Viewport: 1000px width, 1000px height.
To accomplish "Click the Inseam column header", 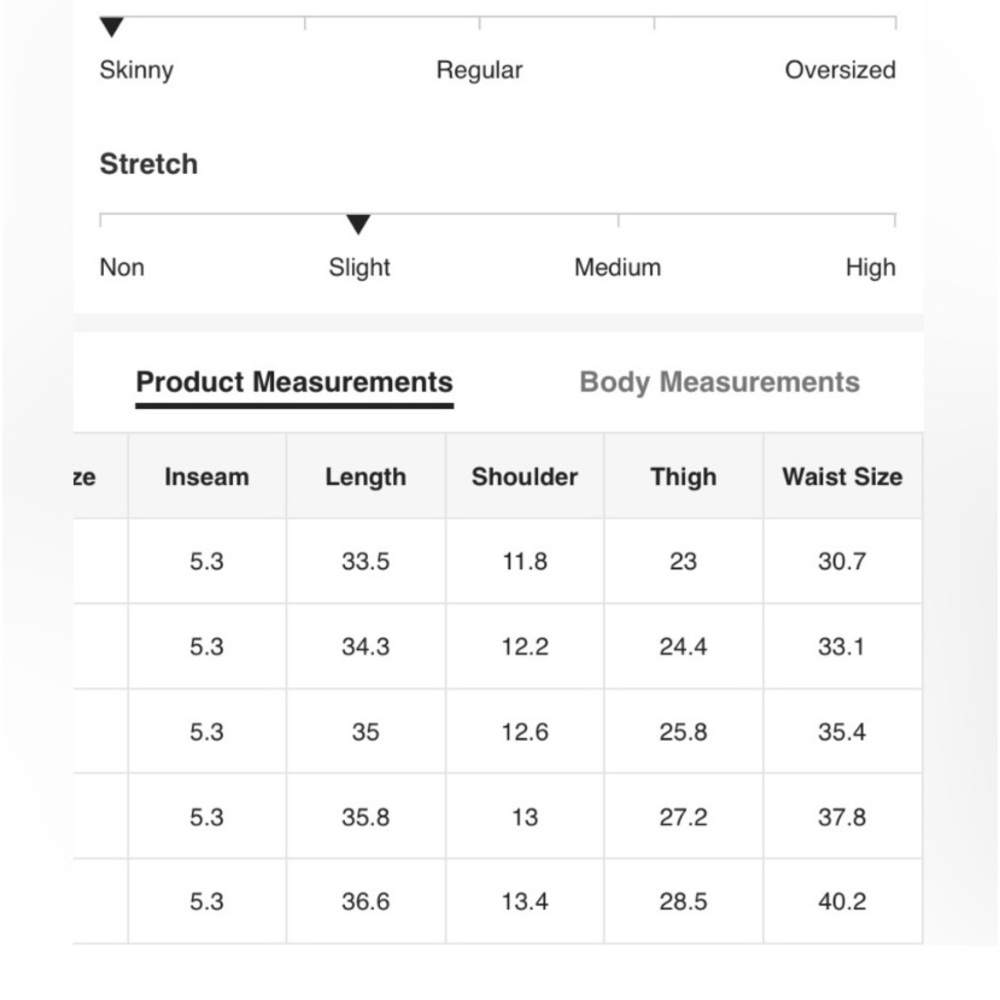I will [206, 477].
